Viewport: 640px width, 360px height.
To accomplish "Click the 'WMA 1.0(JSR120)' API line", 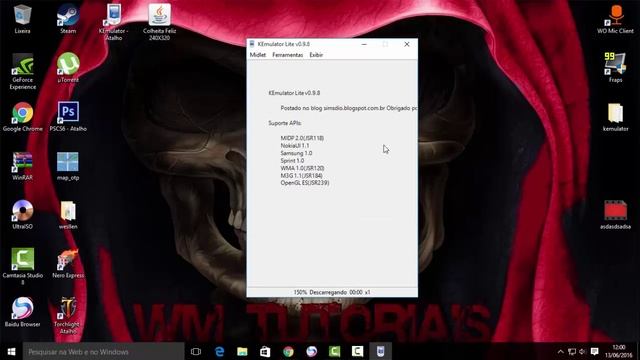I will pos(302,168).
